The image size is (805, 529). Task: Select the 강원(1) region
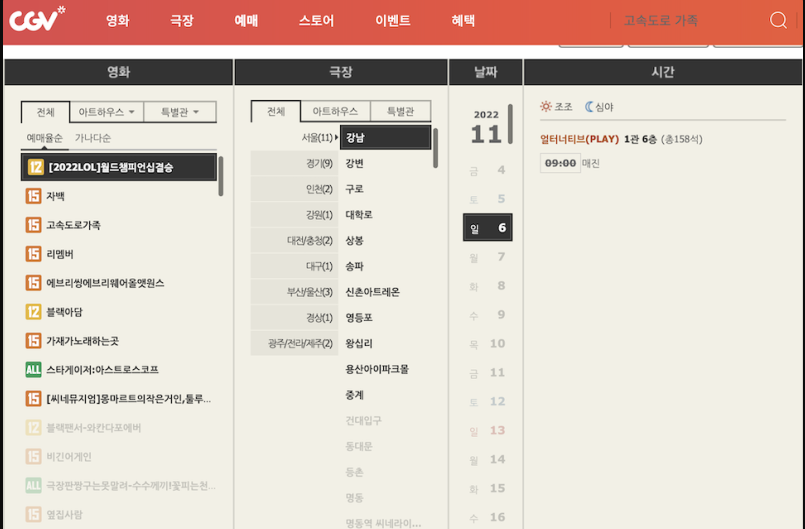coord(295,215)
